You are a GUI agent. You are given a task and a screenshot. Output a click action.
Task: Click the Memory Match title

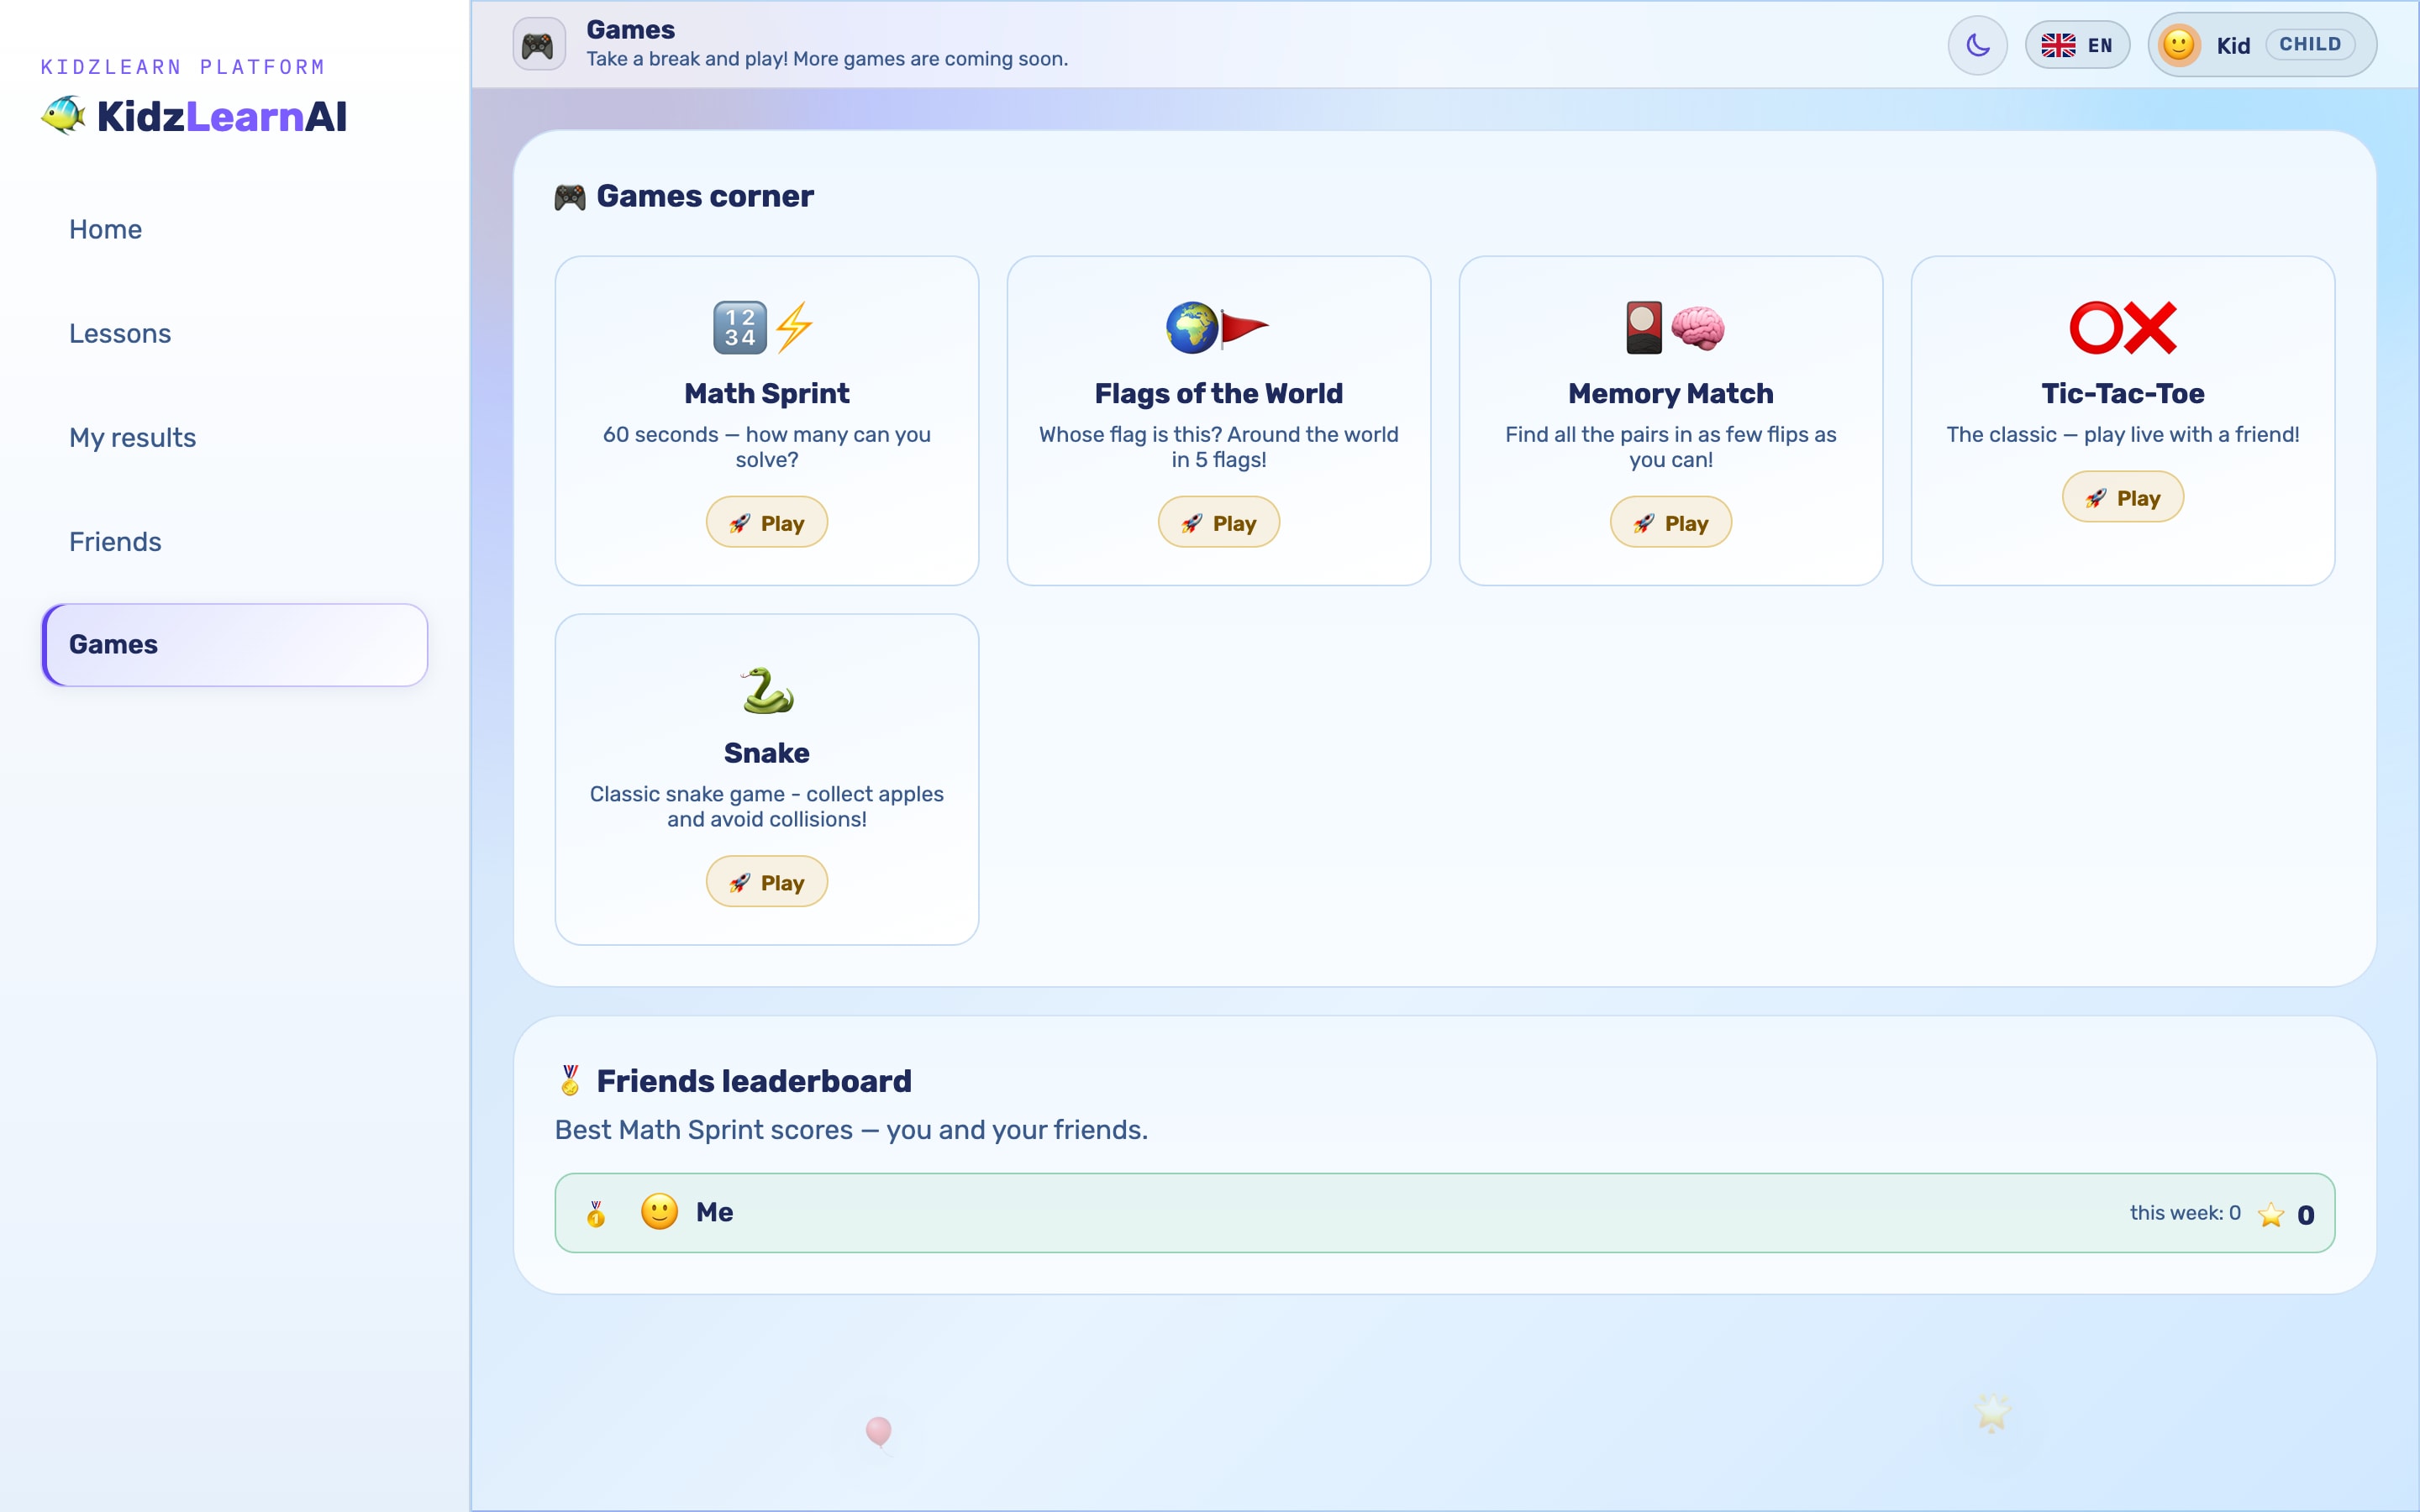tap(1671, 393)
